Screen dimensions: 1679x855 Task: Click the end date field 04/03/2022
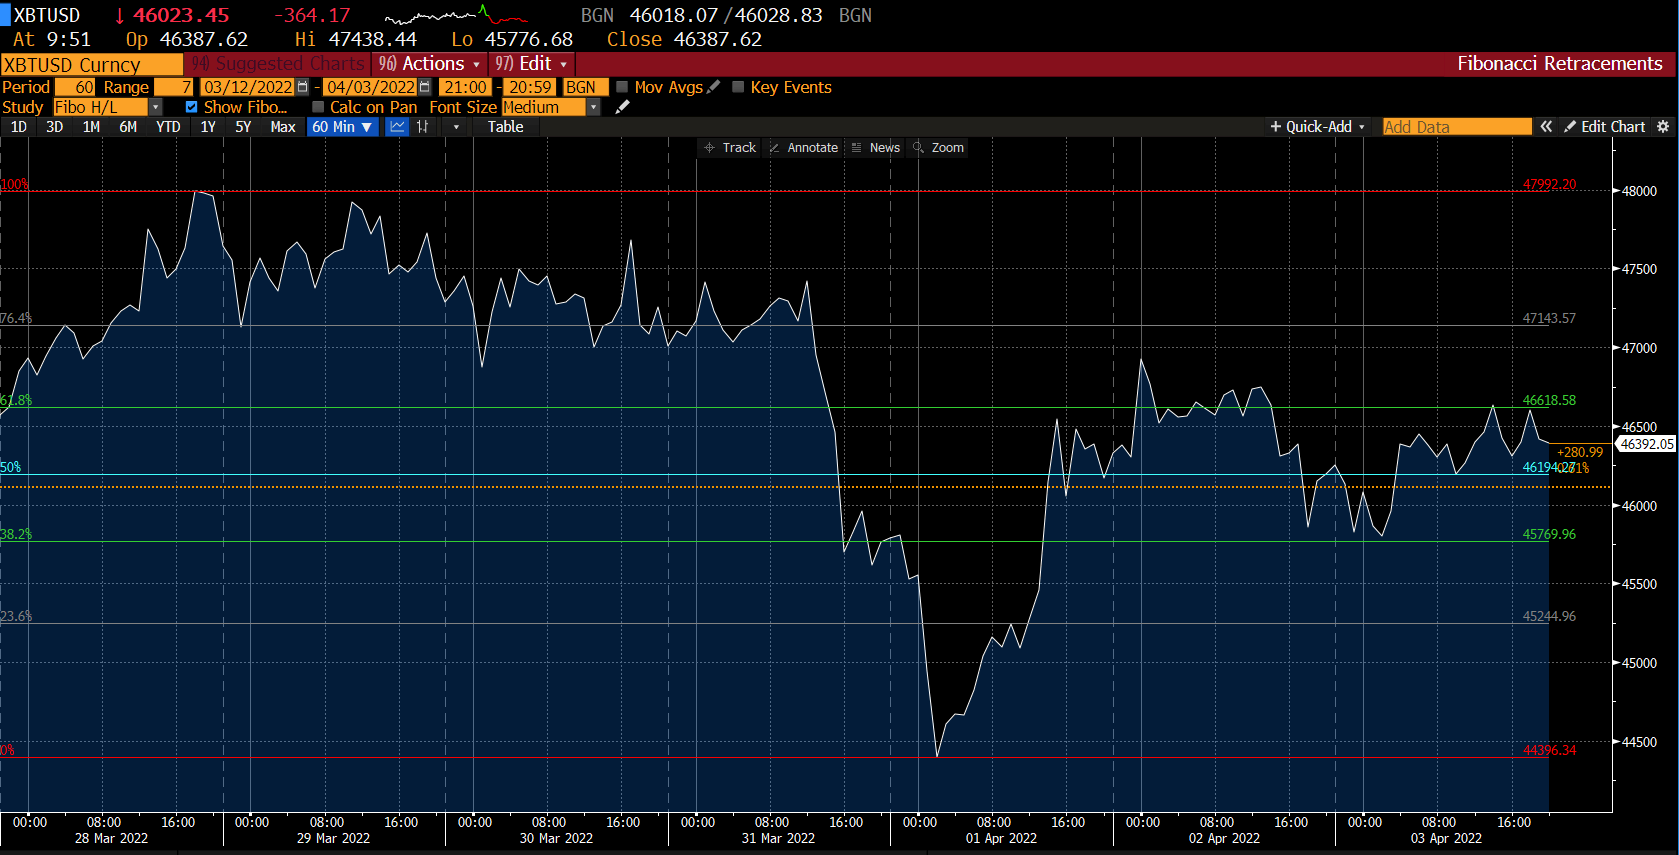[x=371, y=87]
